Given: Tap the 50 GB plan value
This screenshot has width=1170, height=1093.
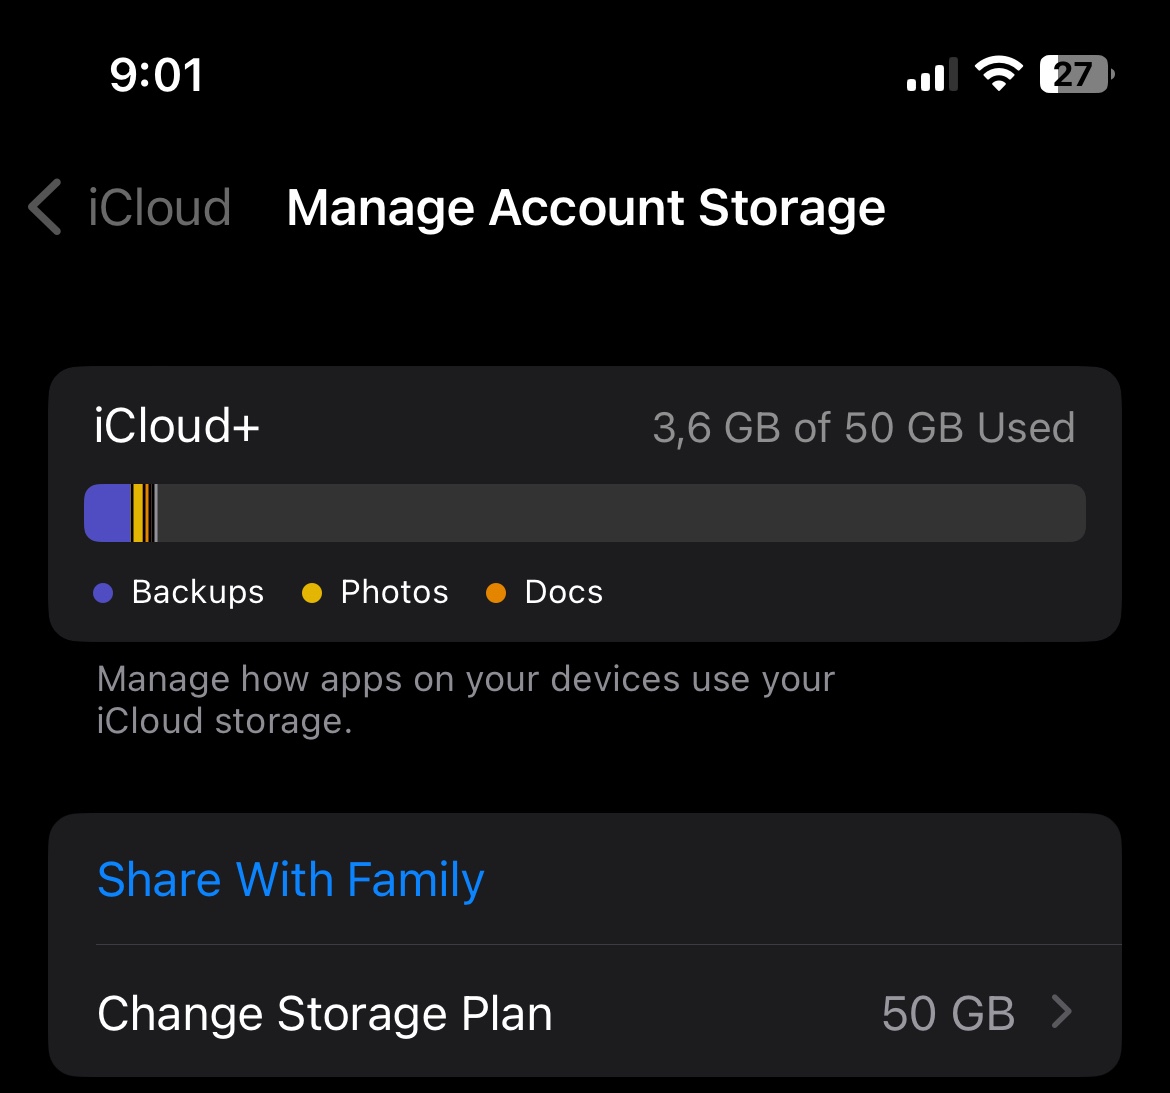Looking at the screenshot, I should 948,1013.
